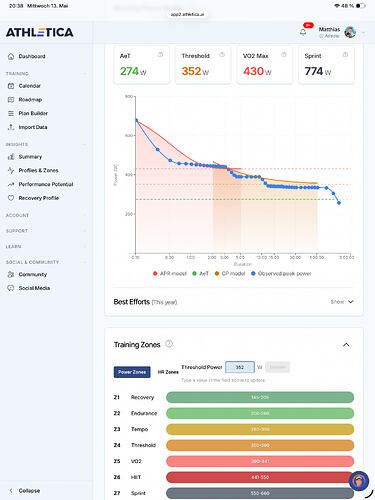
Task: Open Dashboard from sidebar menu
Action: pos(32,56)
